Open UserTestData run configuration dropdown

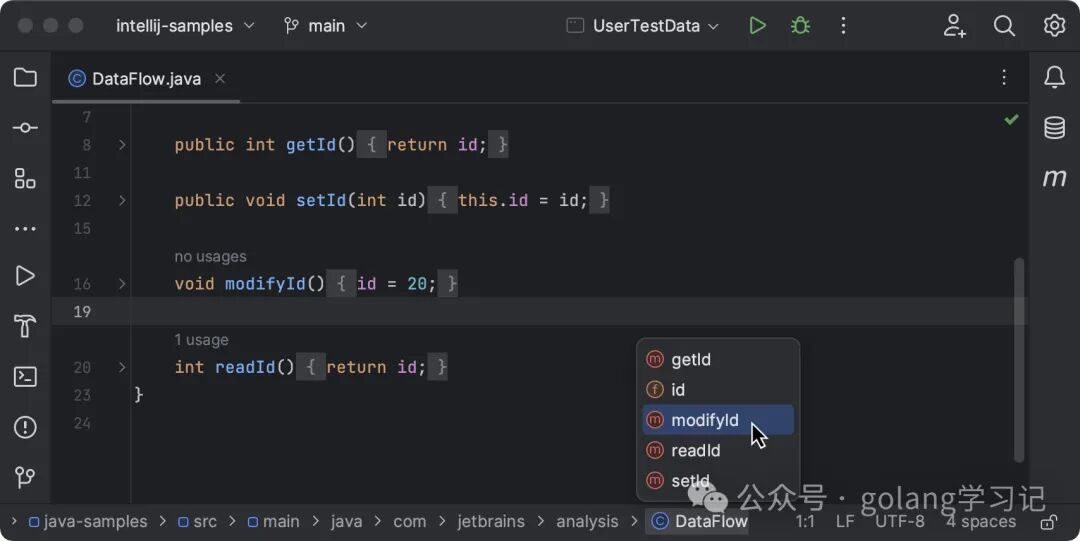[x=643, y=26]
